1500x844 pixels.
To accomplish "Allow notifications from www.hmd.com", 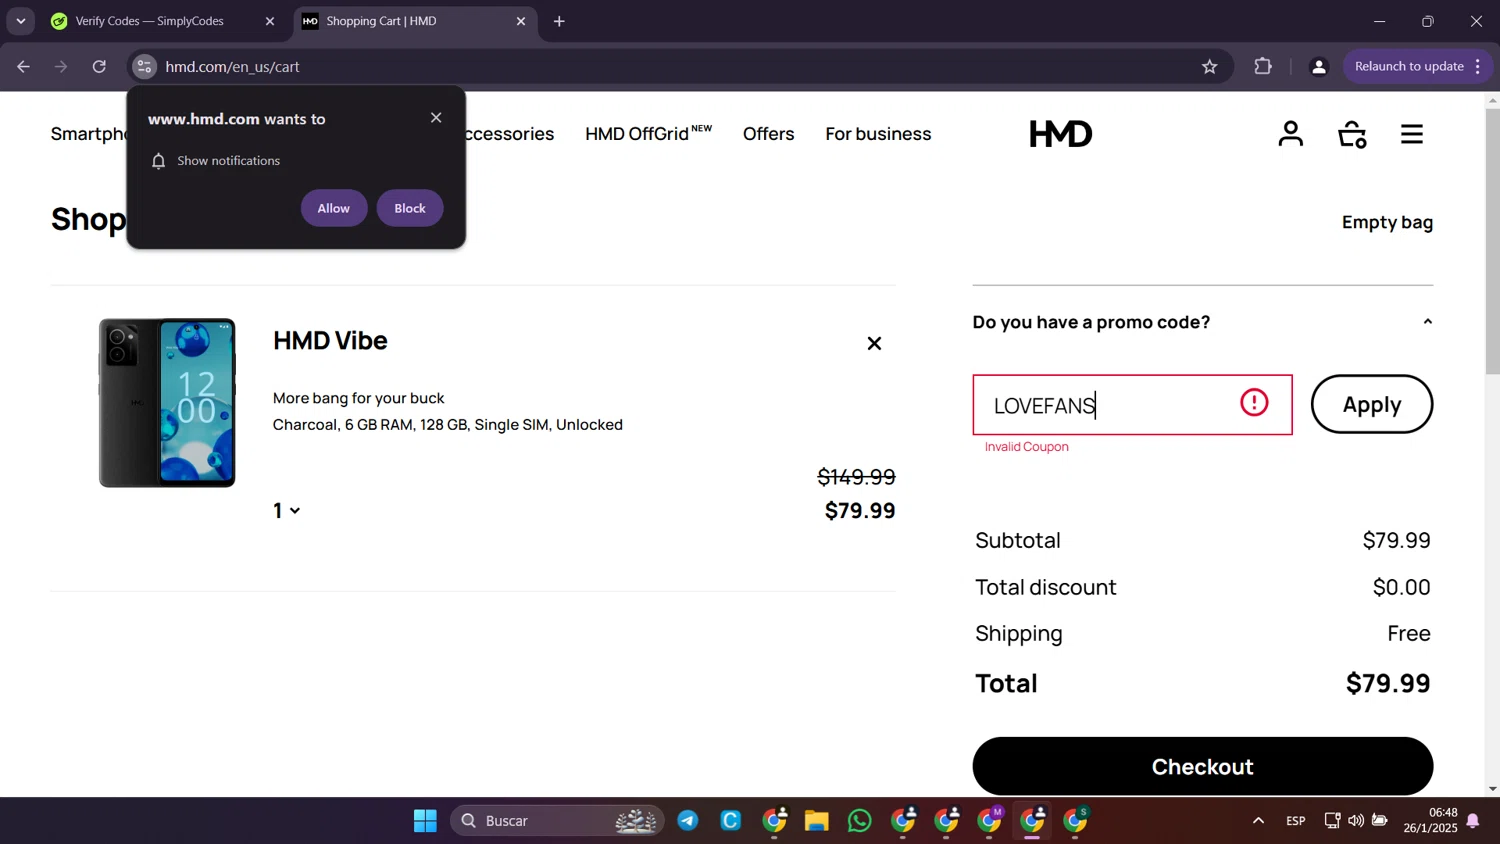I will 334,208.
